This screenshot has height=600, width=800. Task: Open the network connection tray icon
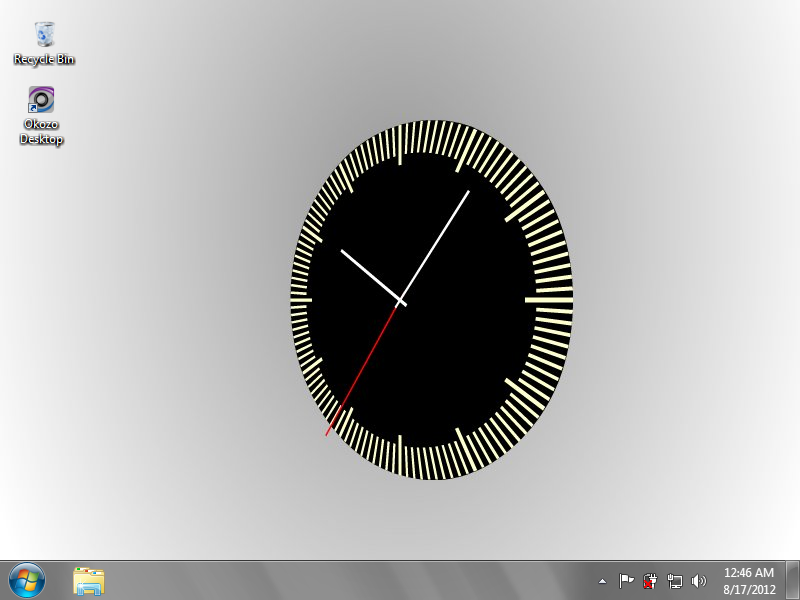(x=674, y=581)
